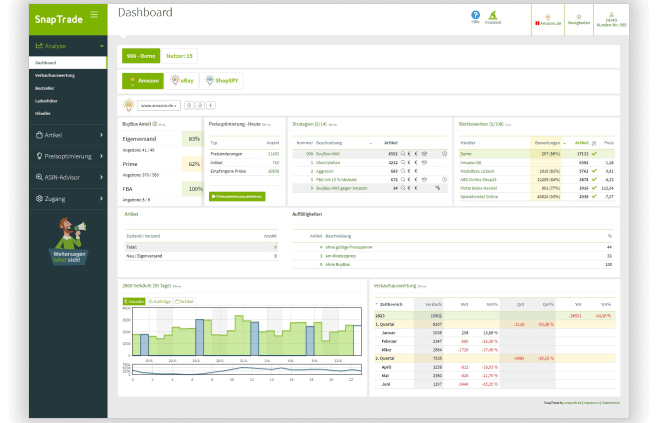
Task: Click the magnifier icon in the BuyBox-MAX strategy row
Action: point(403,154)
